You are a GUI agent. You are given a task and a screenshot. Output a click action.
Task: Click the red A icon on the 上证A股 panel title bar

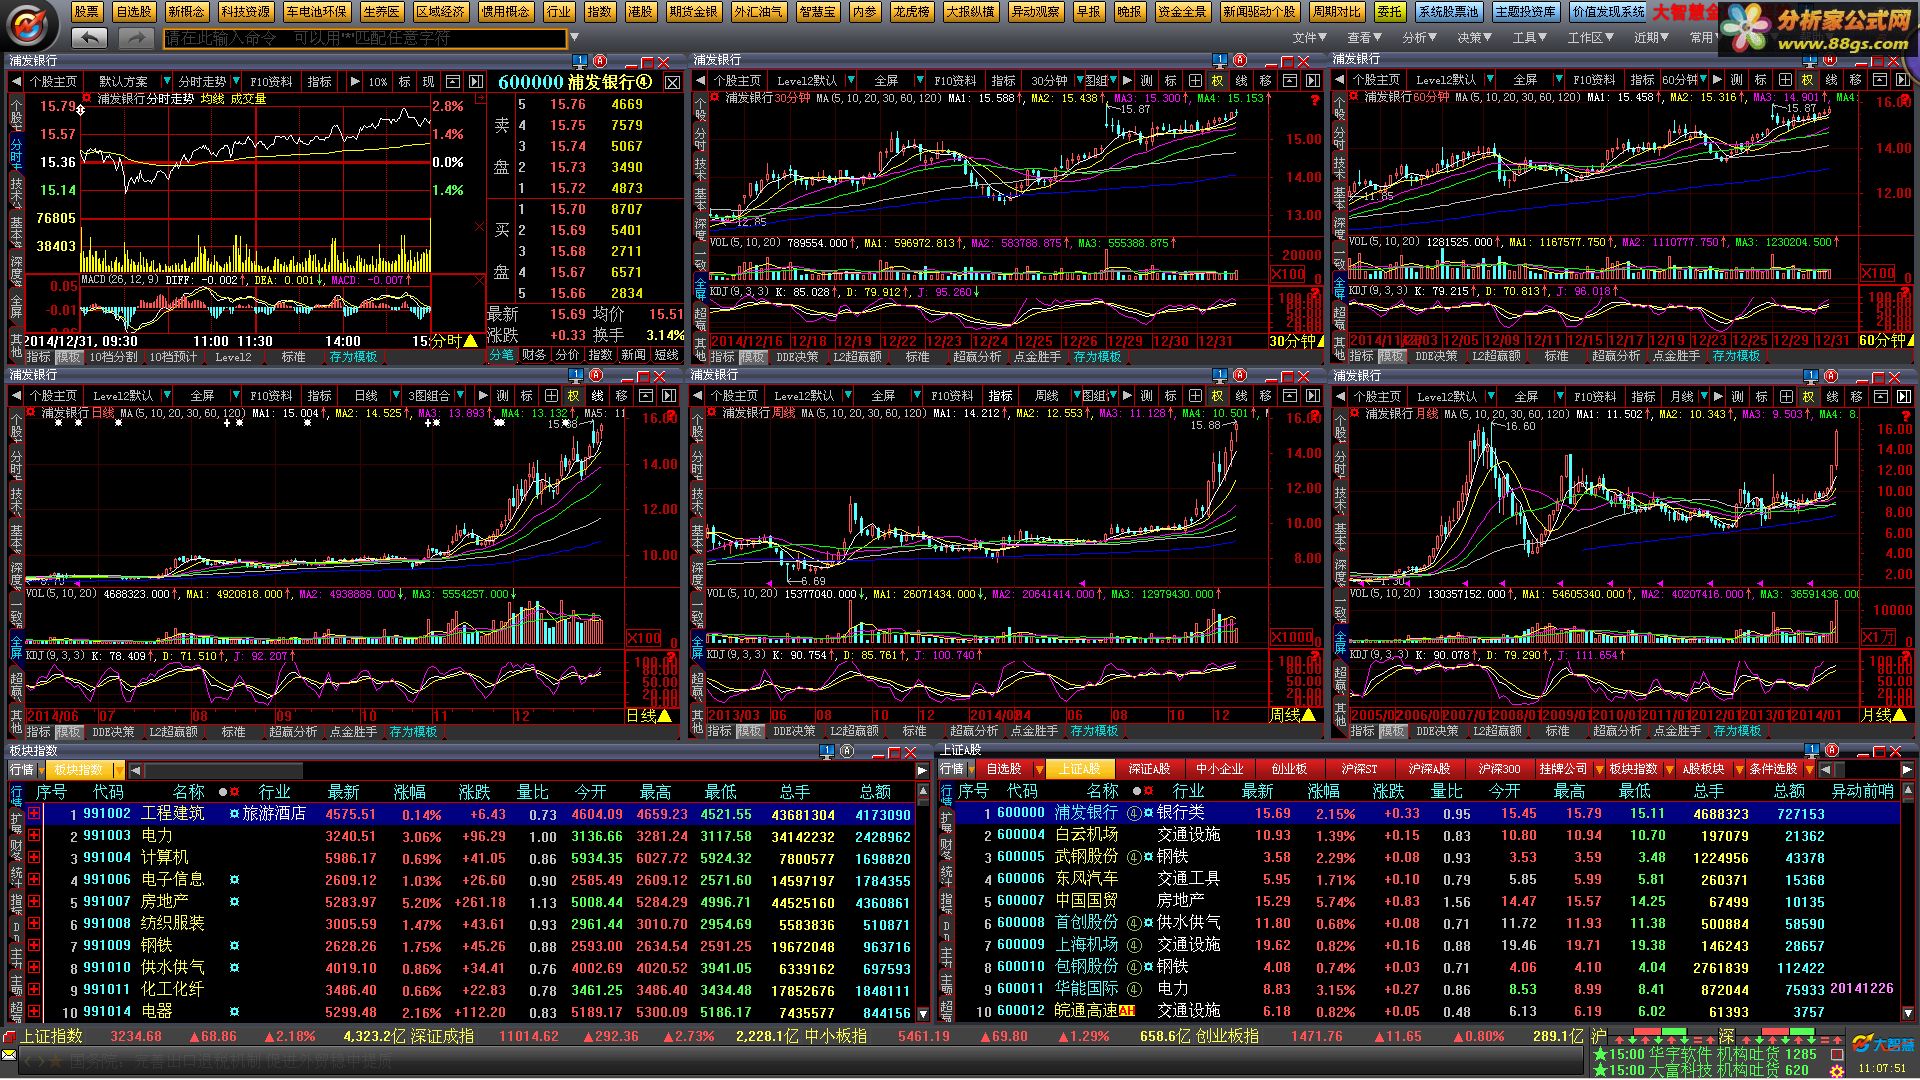point(1832,751)
